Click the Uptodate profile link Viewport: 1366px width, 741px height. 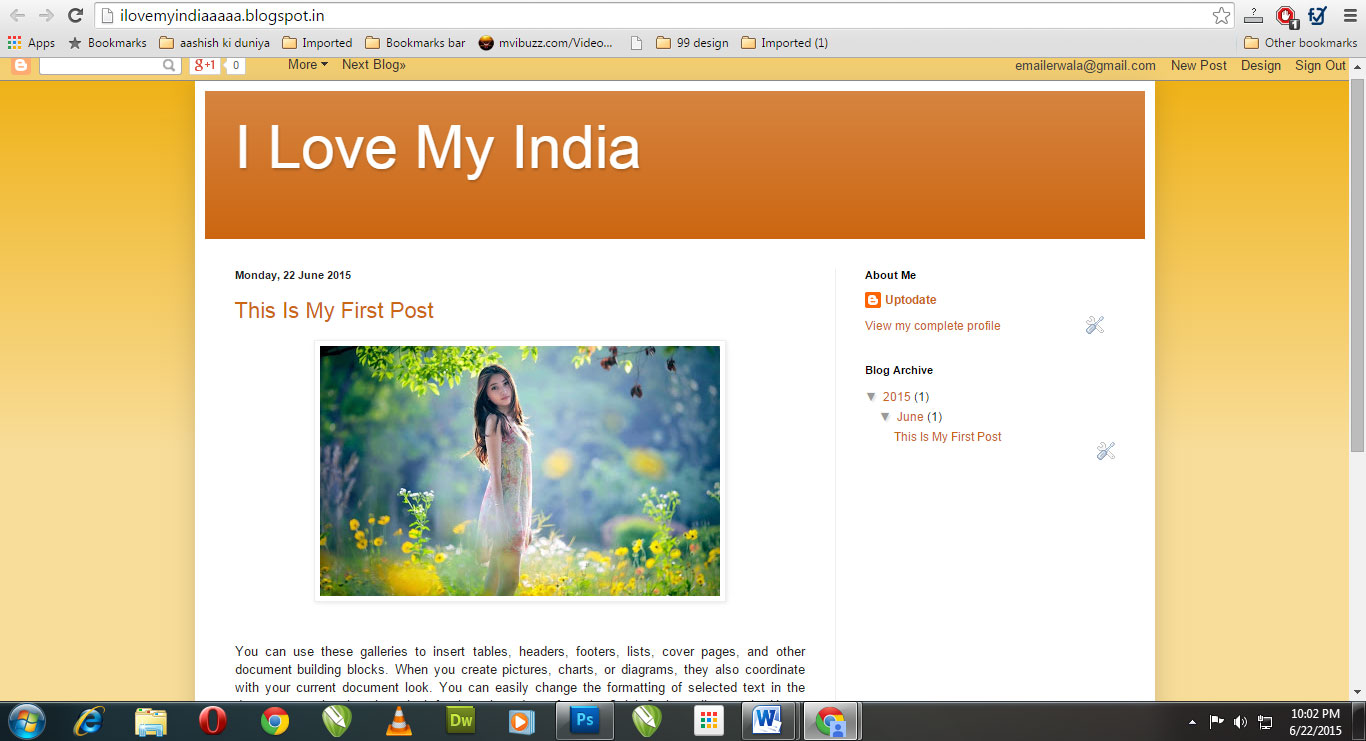(x=911, y=300)
